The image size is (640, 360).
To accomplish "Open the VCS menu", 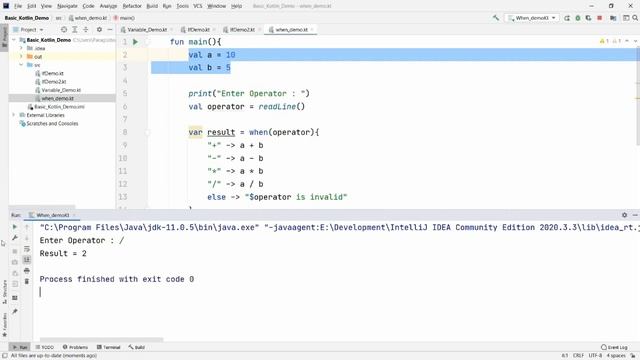I will tap(198, 6).
